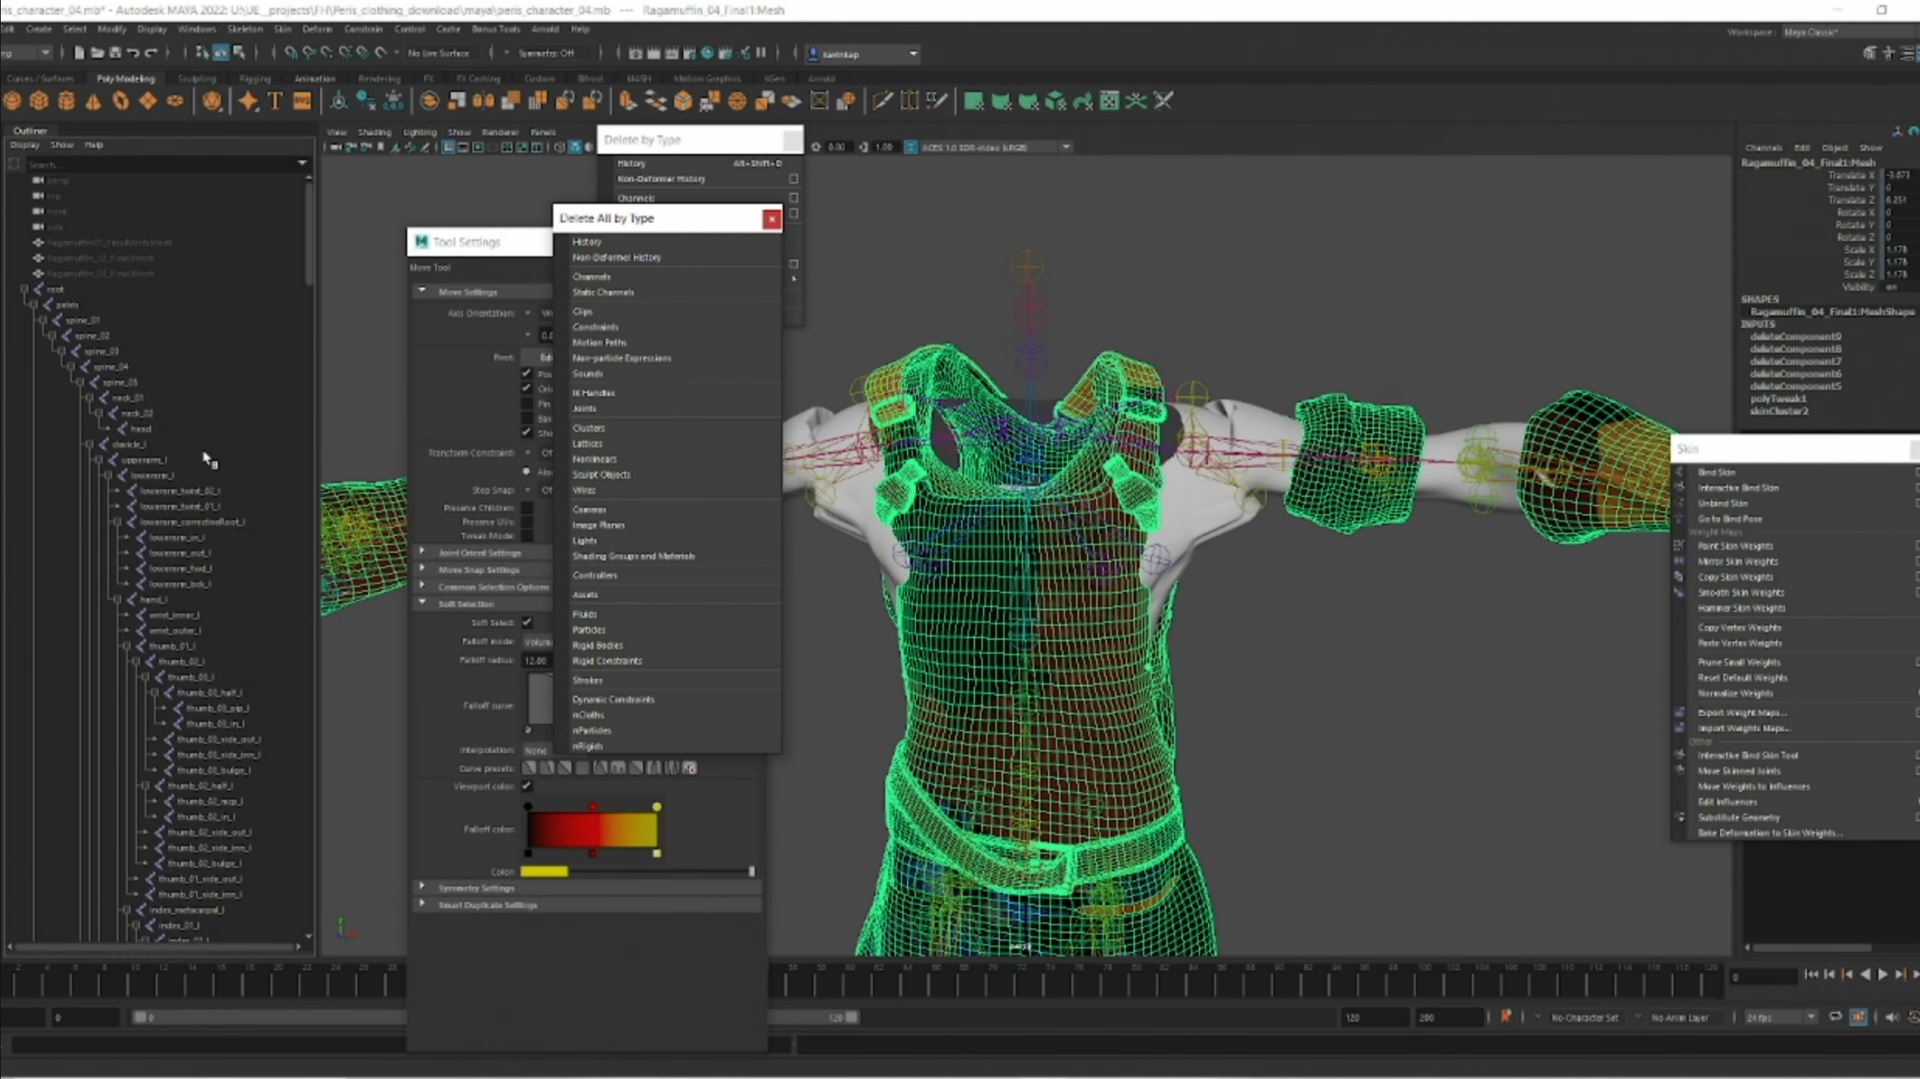The image size is (1920, 1079).
Task: Create a polygon cone from the shelf
Action: click(x=93, y=101)
